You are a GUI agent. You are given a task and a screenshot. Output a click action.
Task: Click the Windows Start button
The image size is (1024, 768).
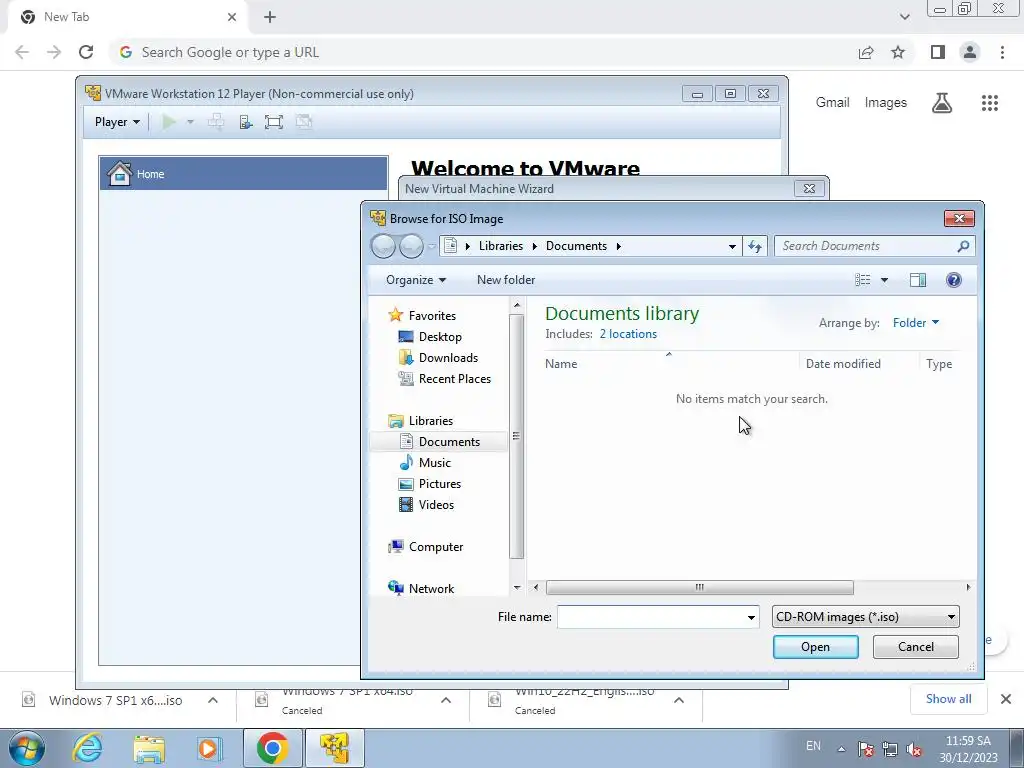tap(26, 748)
